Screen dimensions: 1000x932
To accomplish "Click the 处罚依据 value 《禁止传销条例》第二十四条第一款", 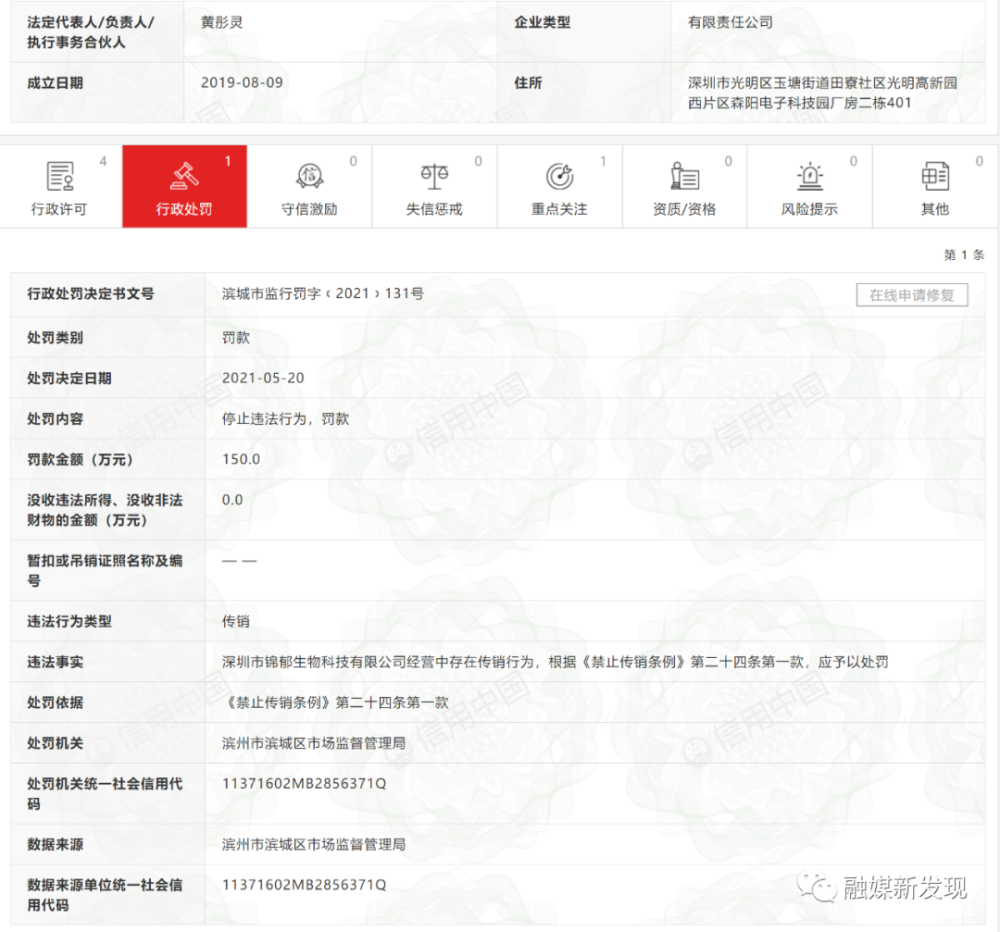I will click(x=335, y=703).
